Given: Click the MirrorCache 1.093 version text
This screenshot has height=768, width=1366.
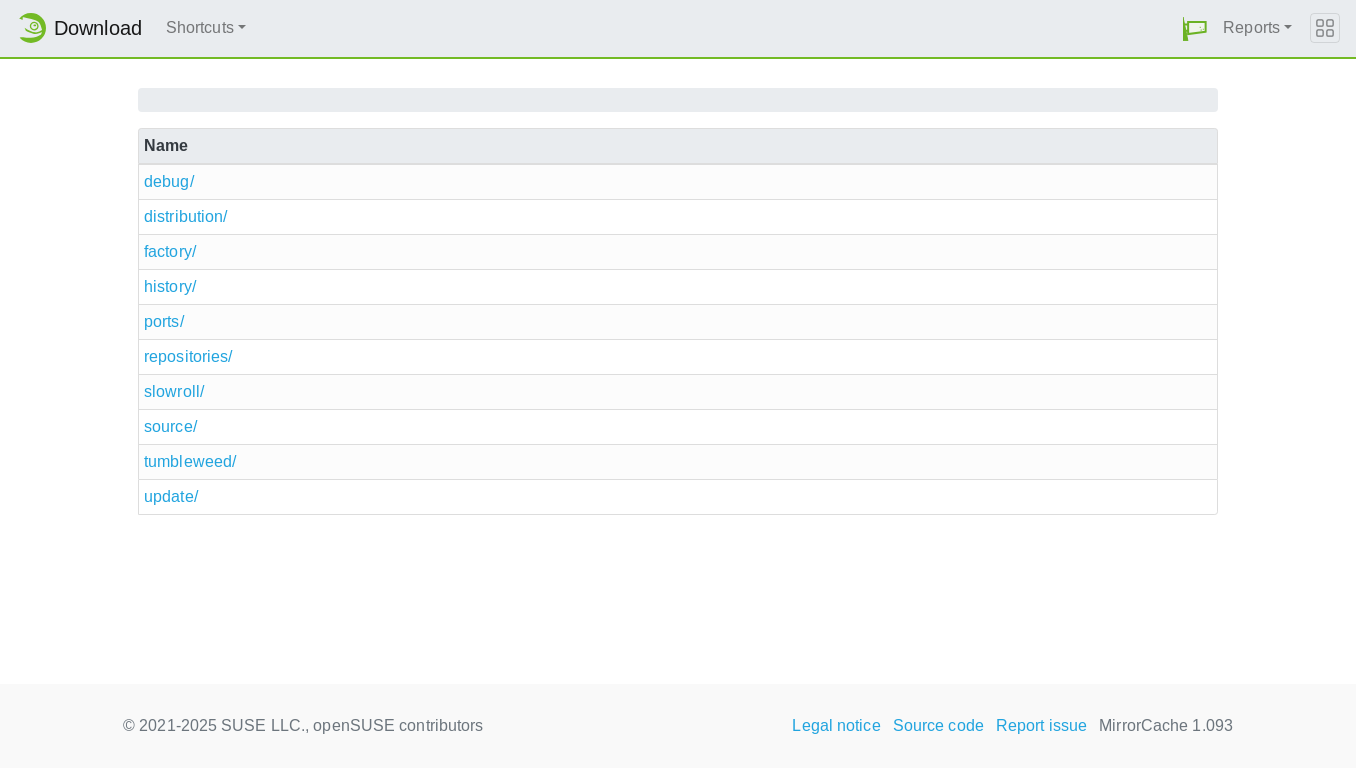Looking at the screenshot, I should (x=1166, y=726).
